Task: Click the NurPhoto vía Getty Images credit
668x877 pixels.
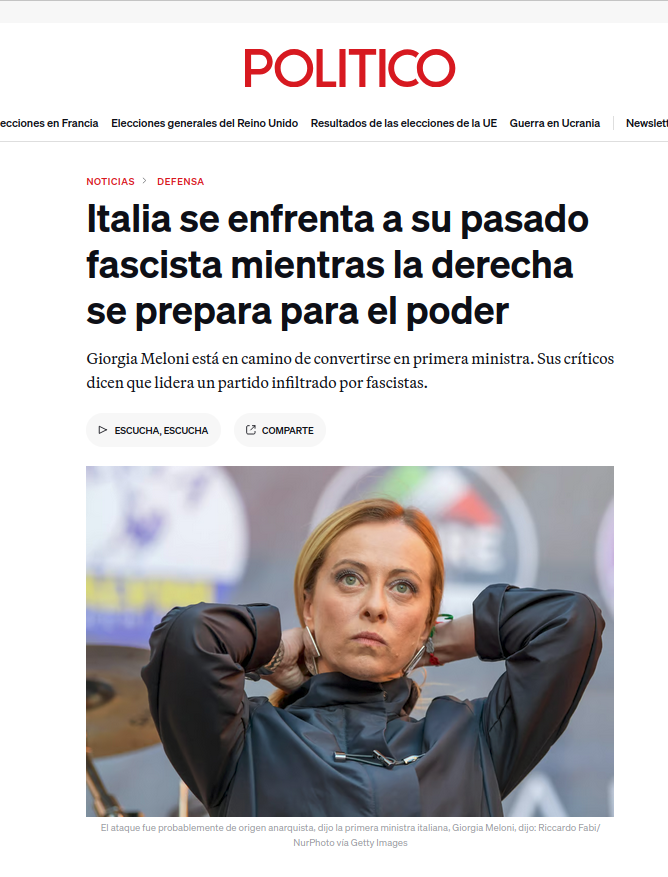Action: 350,842
